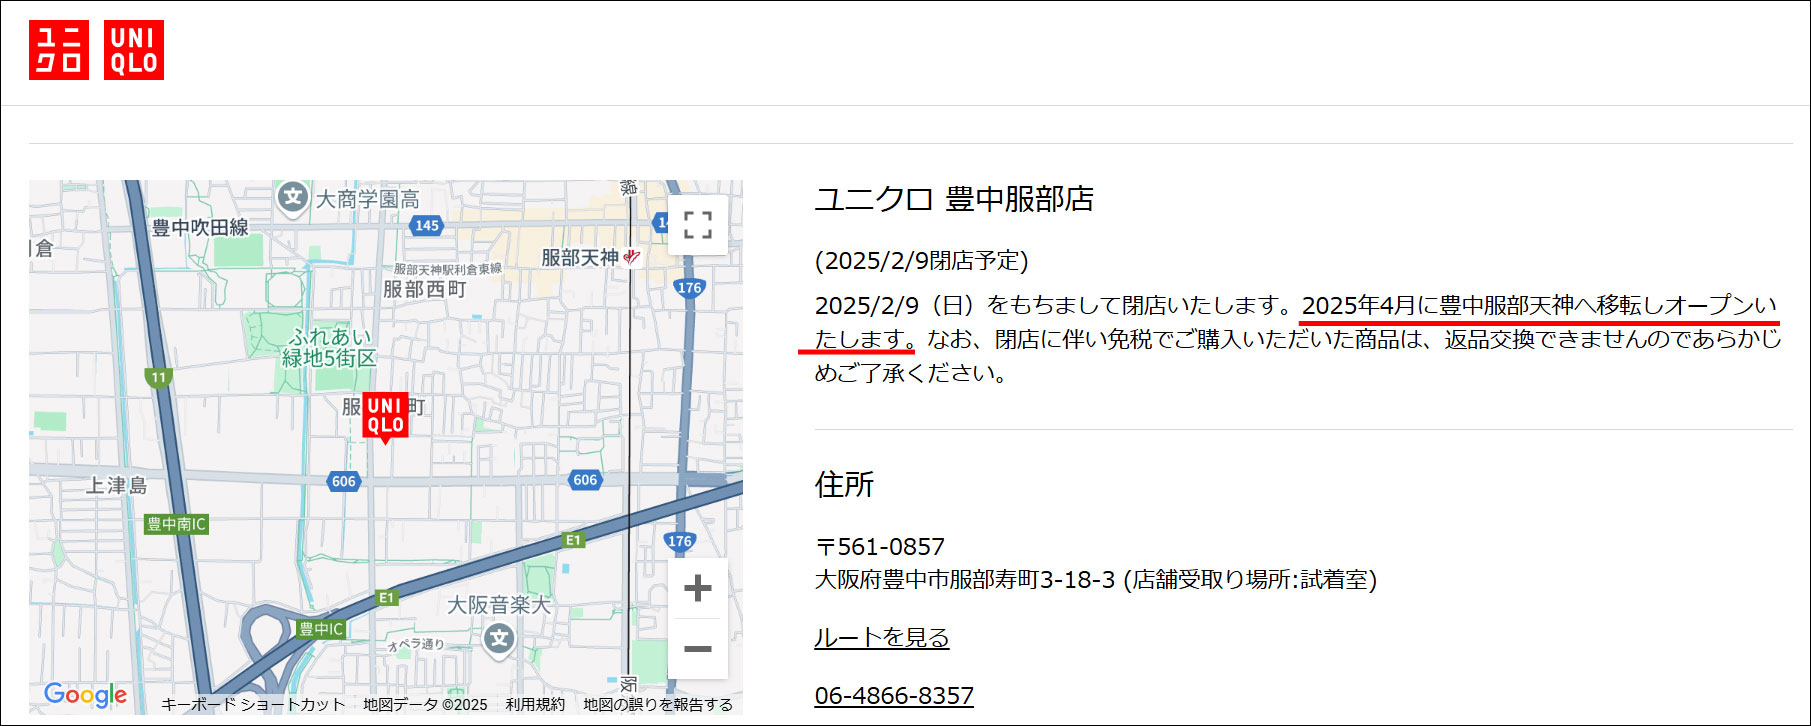Zoom out the map with minus button
Image resolution: width=1811 pixels, height=726 pixels.
pos(698,649)
